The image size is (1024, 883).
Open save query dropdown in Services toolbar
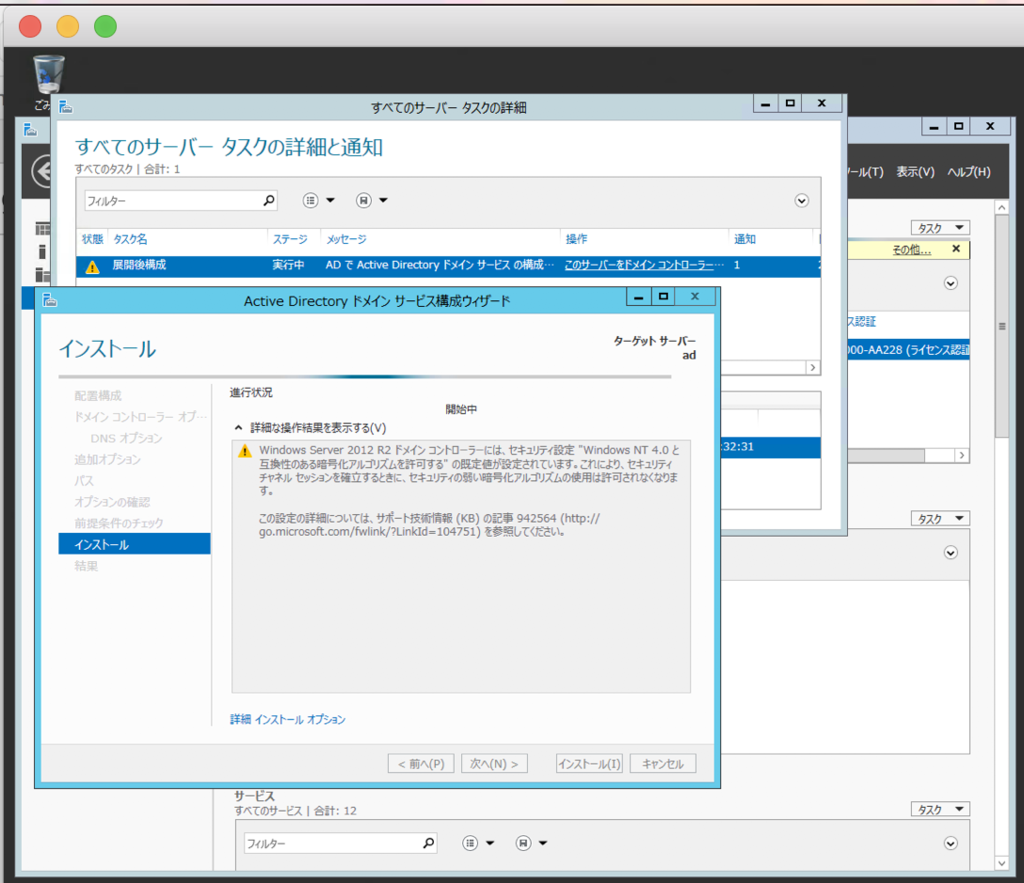[531, 843]
